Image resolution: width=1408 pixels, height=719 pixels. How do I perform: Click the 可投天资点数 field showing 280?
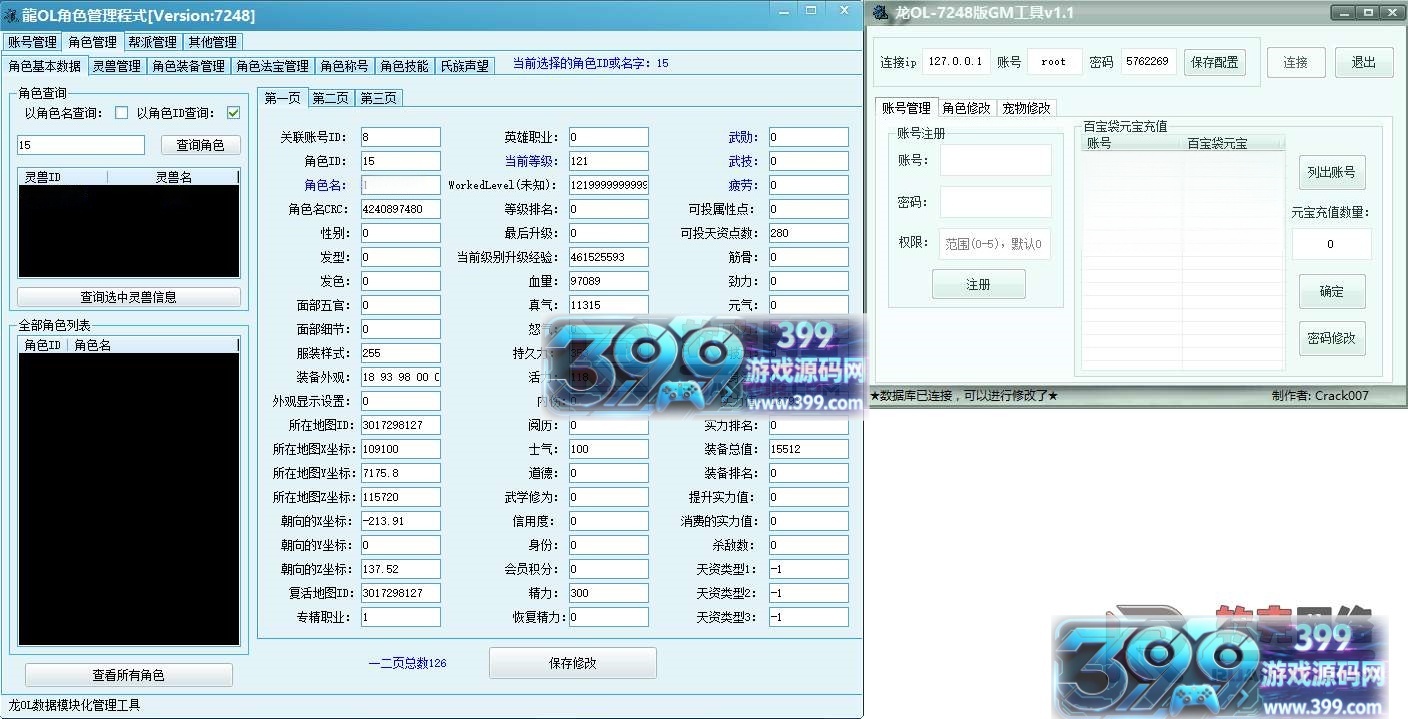[808, 233]
